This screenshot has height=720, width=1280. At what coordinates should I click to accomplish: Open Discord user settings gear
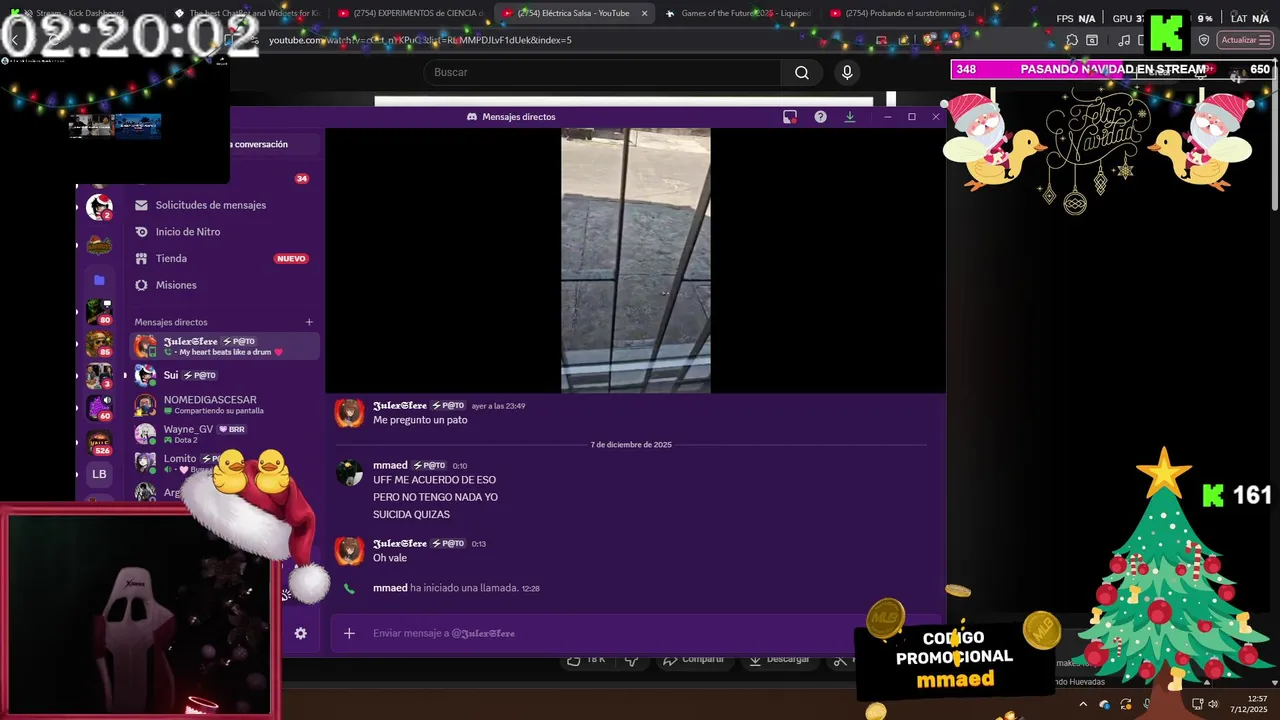tap(300, 633)
